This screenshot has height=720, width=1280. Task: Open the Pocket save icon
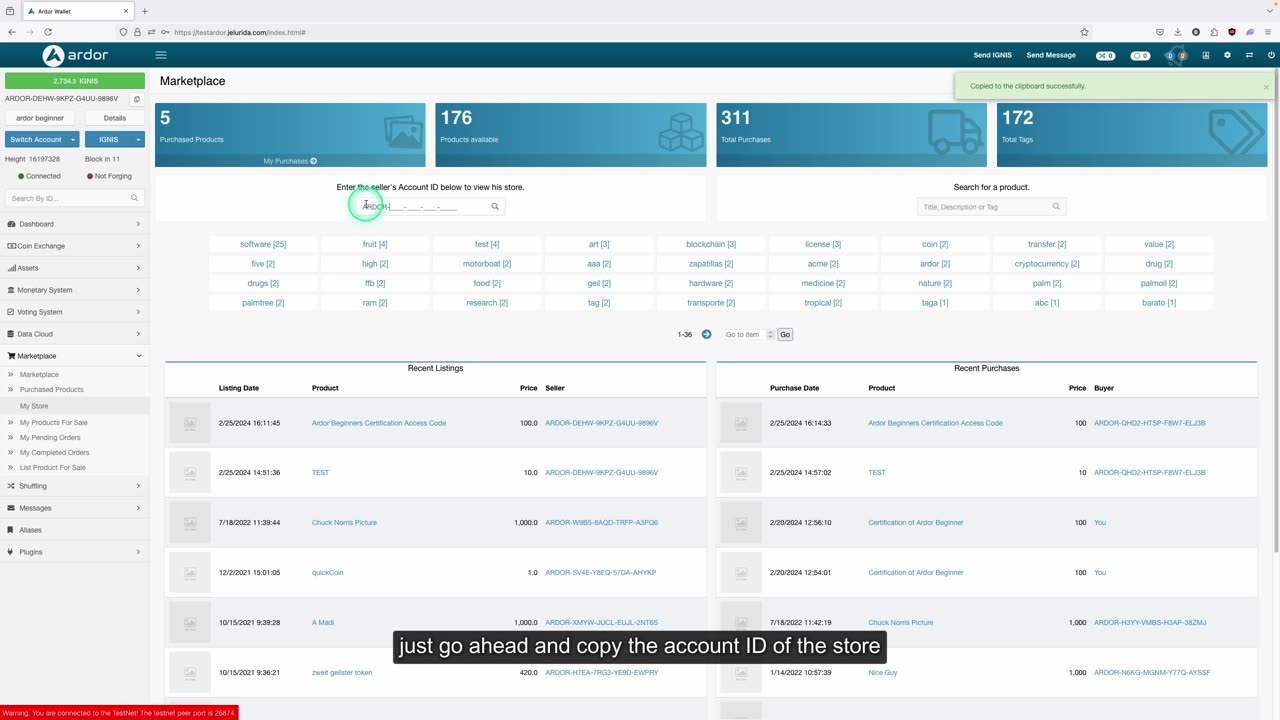[x=1159, y=32]
